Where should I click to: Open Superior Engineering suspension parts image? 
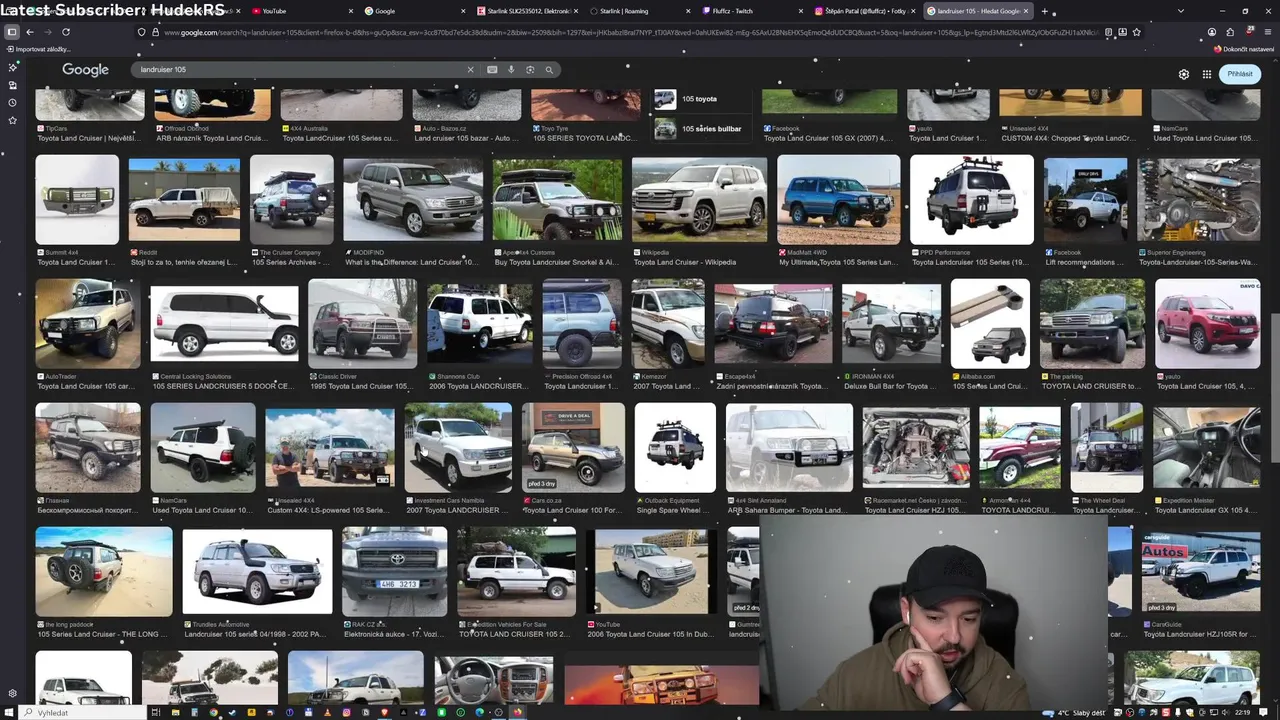pos(1198,200)
